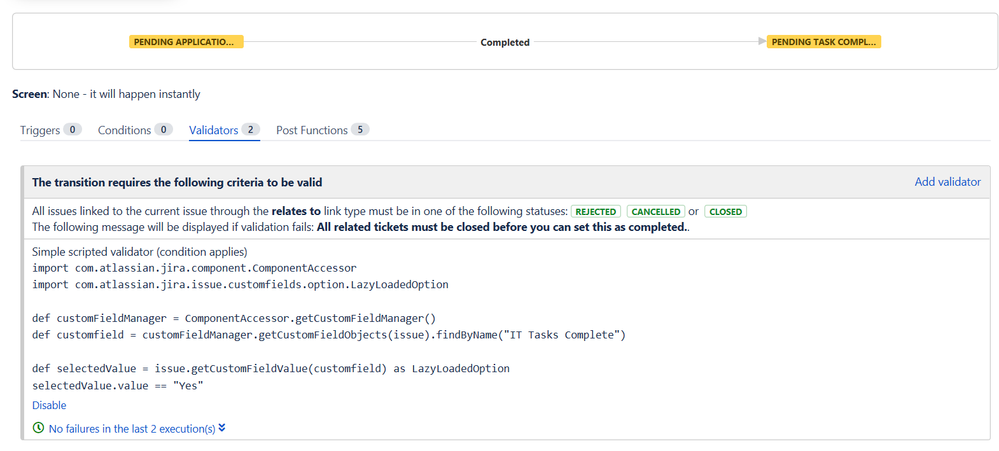Select the Validators tab
The height and width of the screenshot is (451, 999).
point(214,130)
